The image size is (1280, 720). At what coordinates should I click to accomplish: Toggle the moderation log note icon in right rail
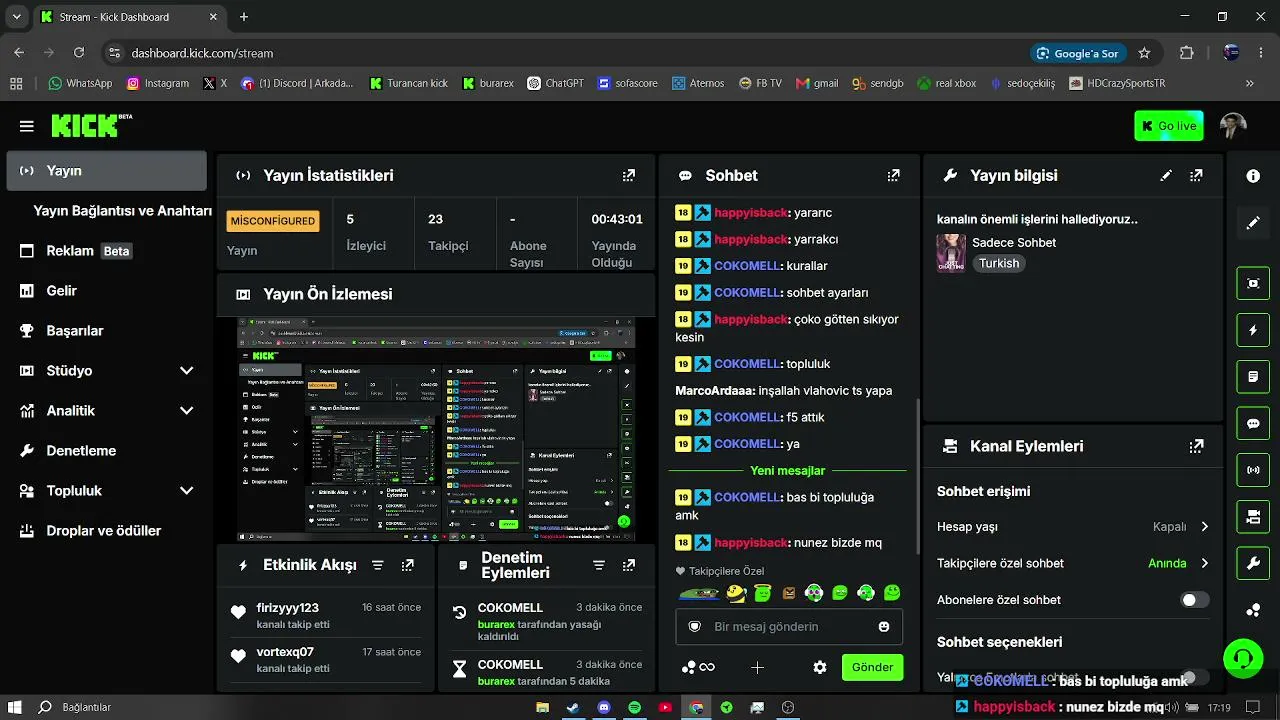1253,377
